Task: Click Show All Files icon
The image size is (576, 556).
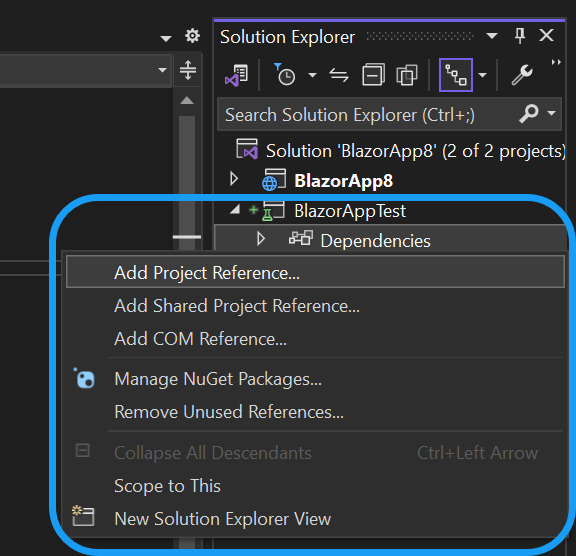Action: coord(407,75)
